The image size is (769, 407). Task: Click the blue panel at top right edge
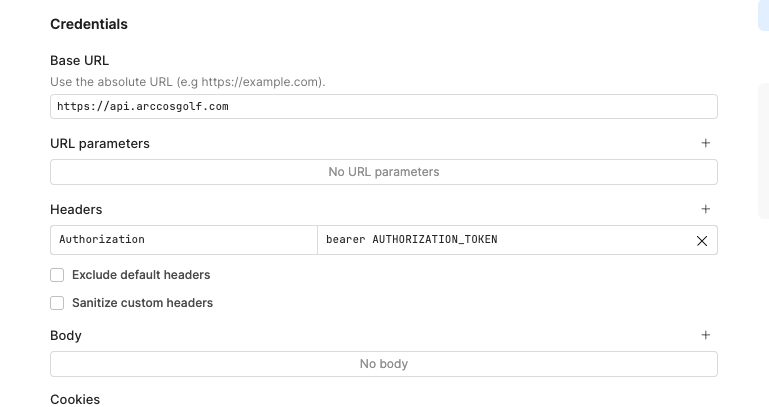(x=764, y=15)
